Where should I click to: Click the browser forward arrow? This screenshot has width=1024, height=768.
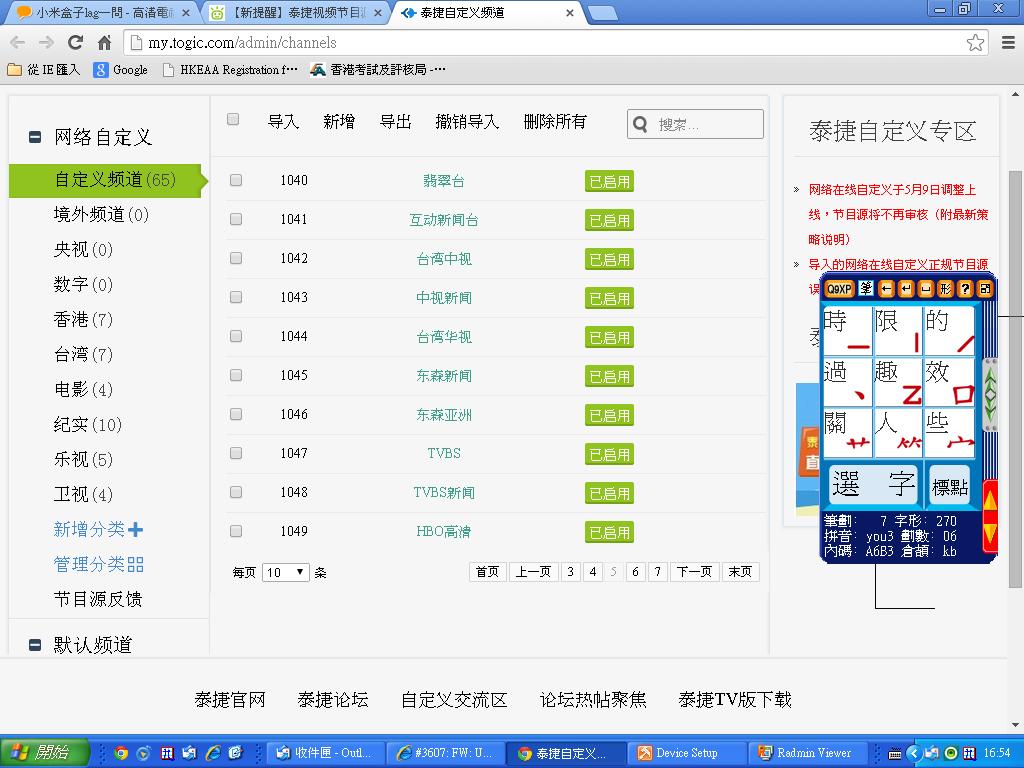(x=46, y=43)
